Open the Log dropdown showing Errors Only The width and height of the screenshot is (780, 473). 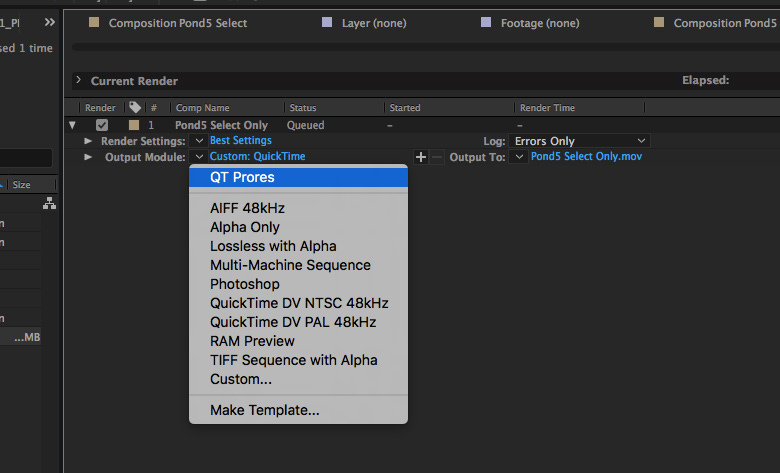click(580, 141)
